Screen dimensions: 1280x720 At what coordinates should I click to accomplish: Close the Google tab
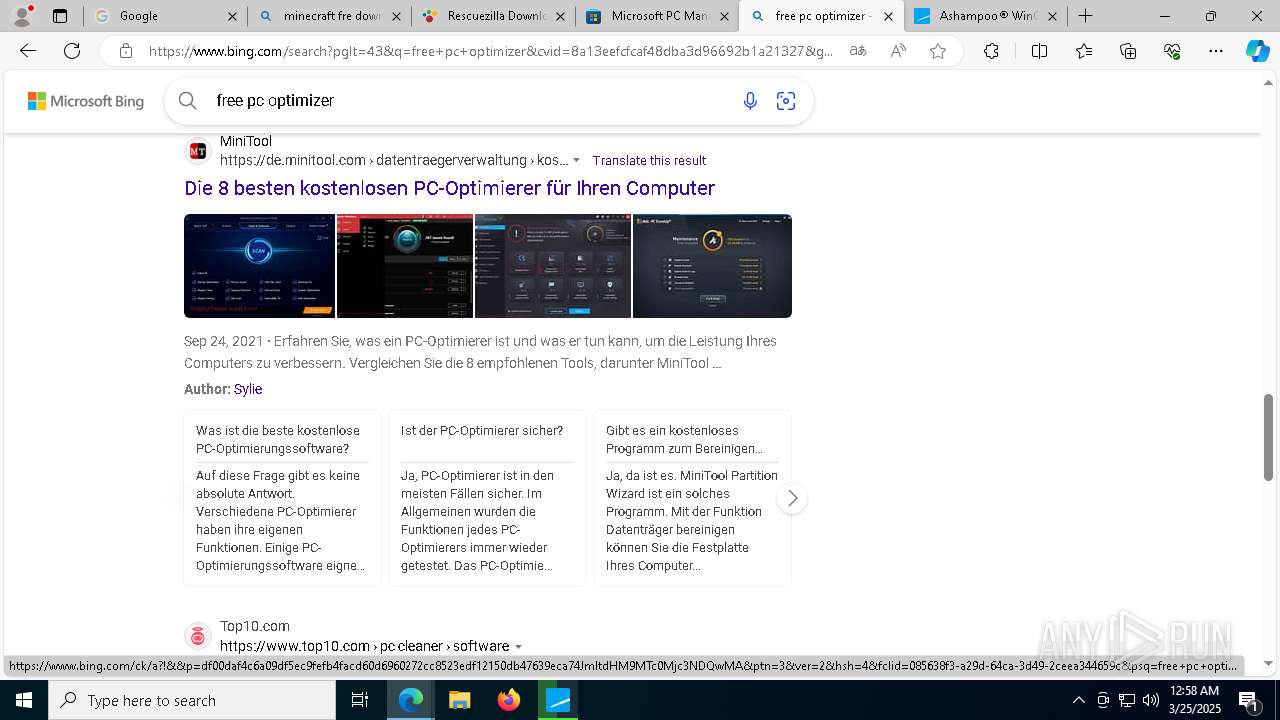pos(232,16)
